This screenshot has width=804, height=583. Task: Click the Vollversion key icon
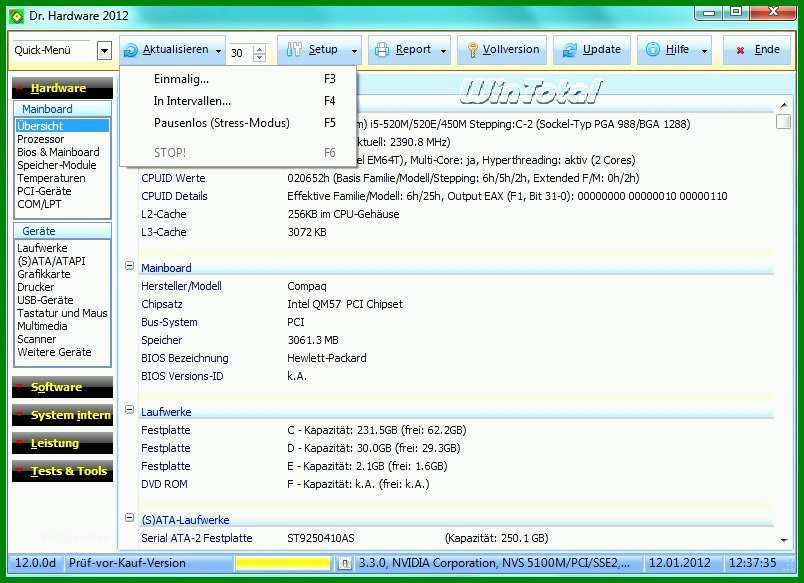[473, 50]
